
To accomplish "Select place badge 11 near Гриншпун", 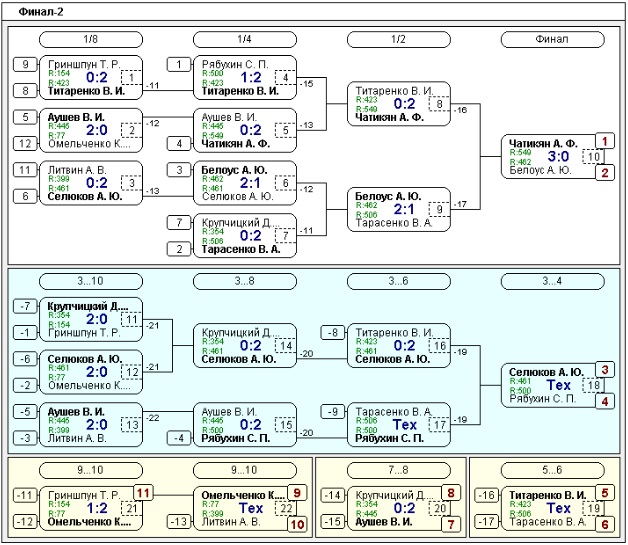I will pos(143,493).
